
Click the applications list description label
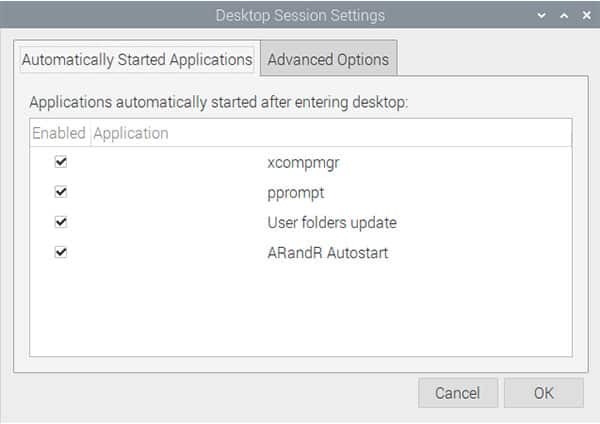point(219,102)
